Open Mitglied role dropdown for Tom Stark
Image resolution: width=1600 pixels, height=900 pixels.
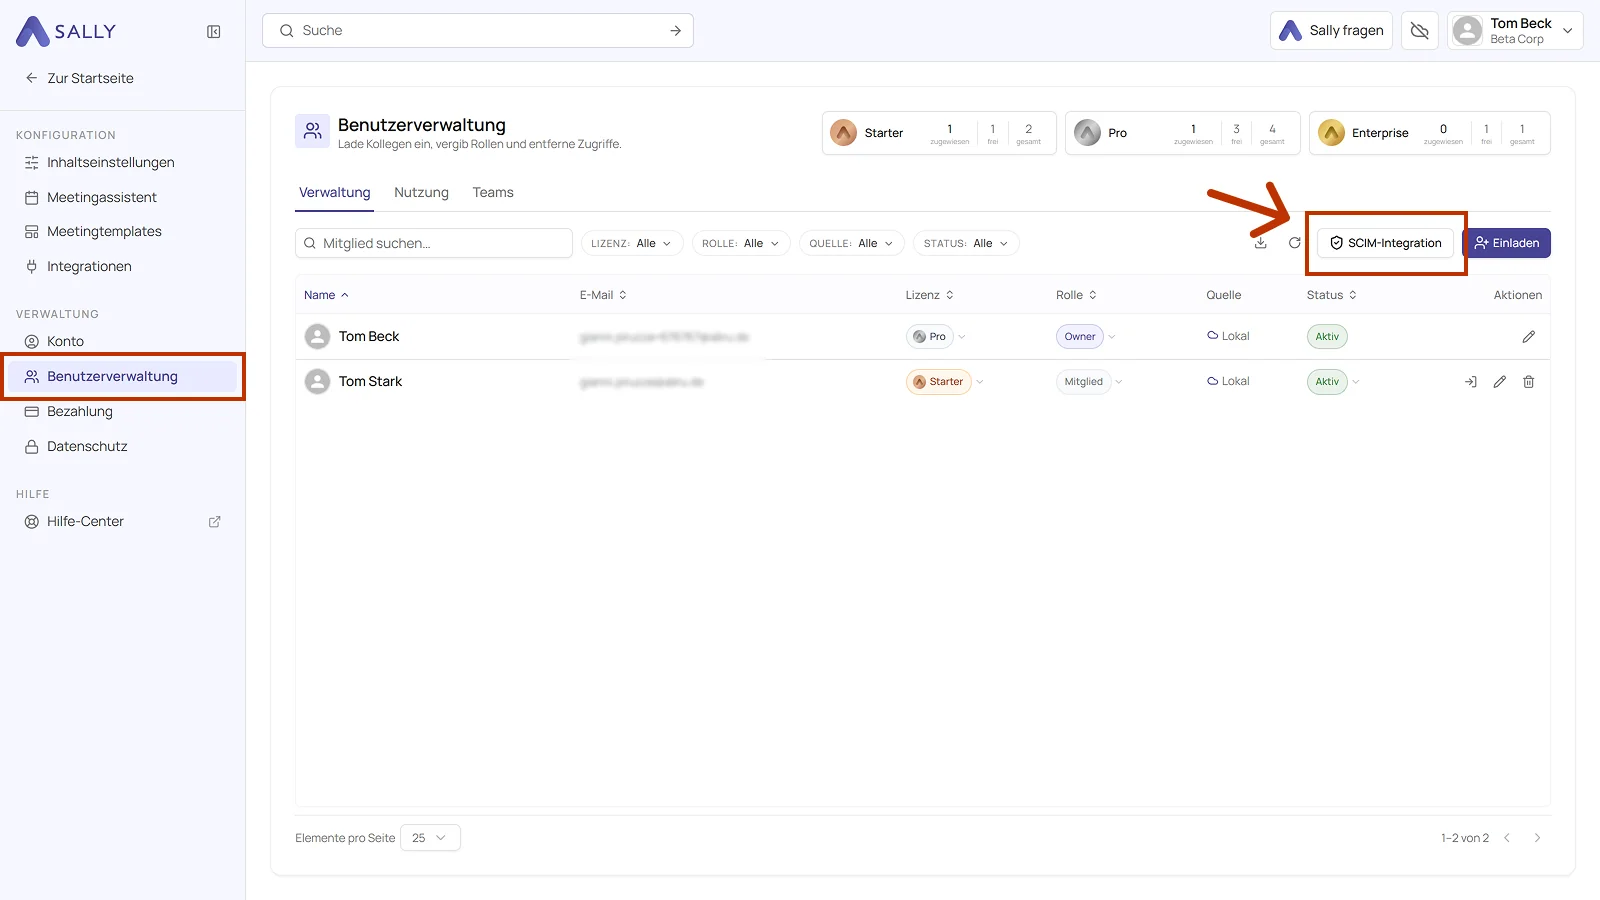1090,382
